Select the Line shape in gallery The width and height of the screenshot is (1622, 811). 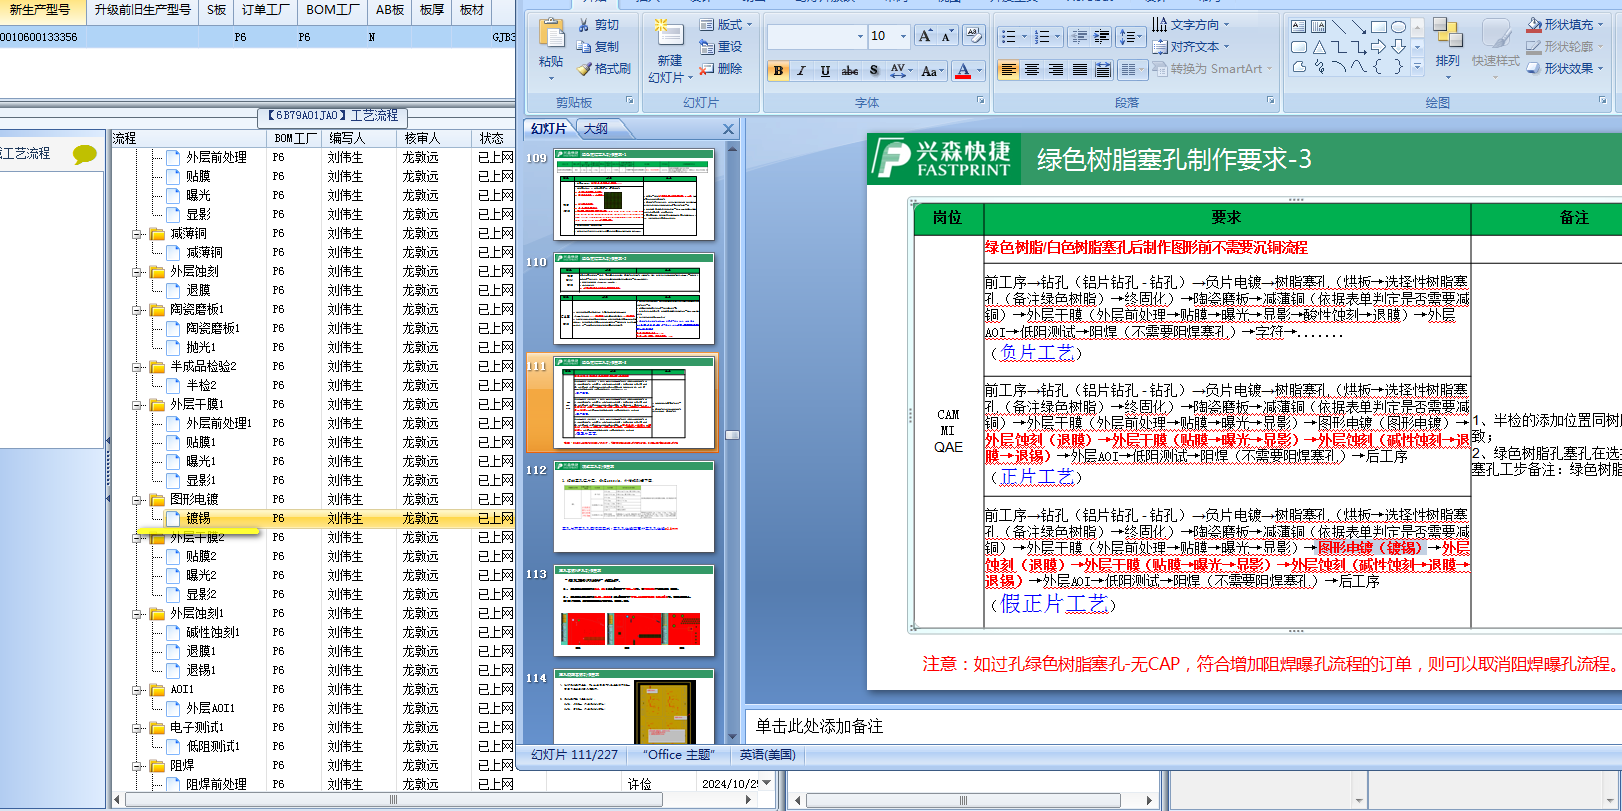(x=1338, y=27)
